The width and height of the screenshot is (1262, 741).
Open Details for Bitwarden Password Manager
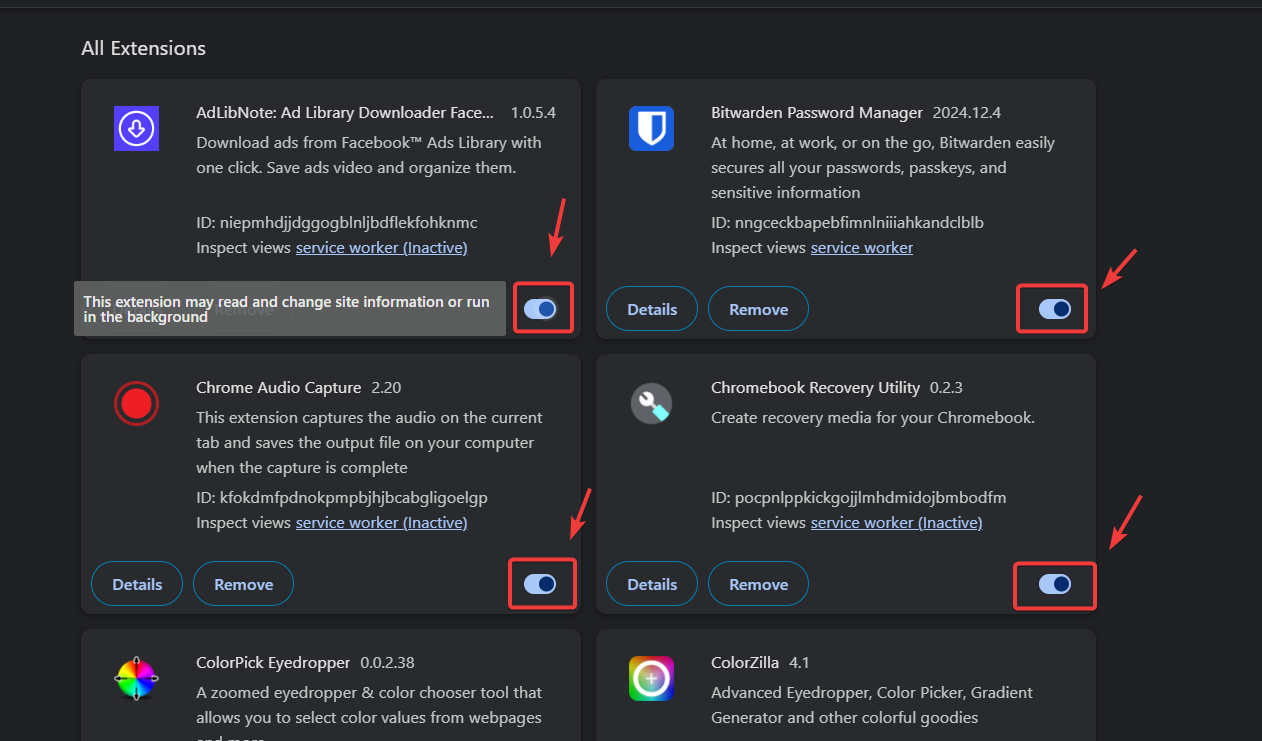click(652, 310)
